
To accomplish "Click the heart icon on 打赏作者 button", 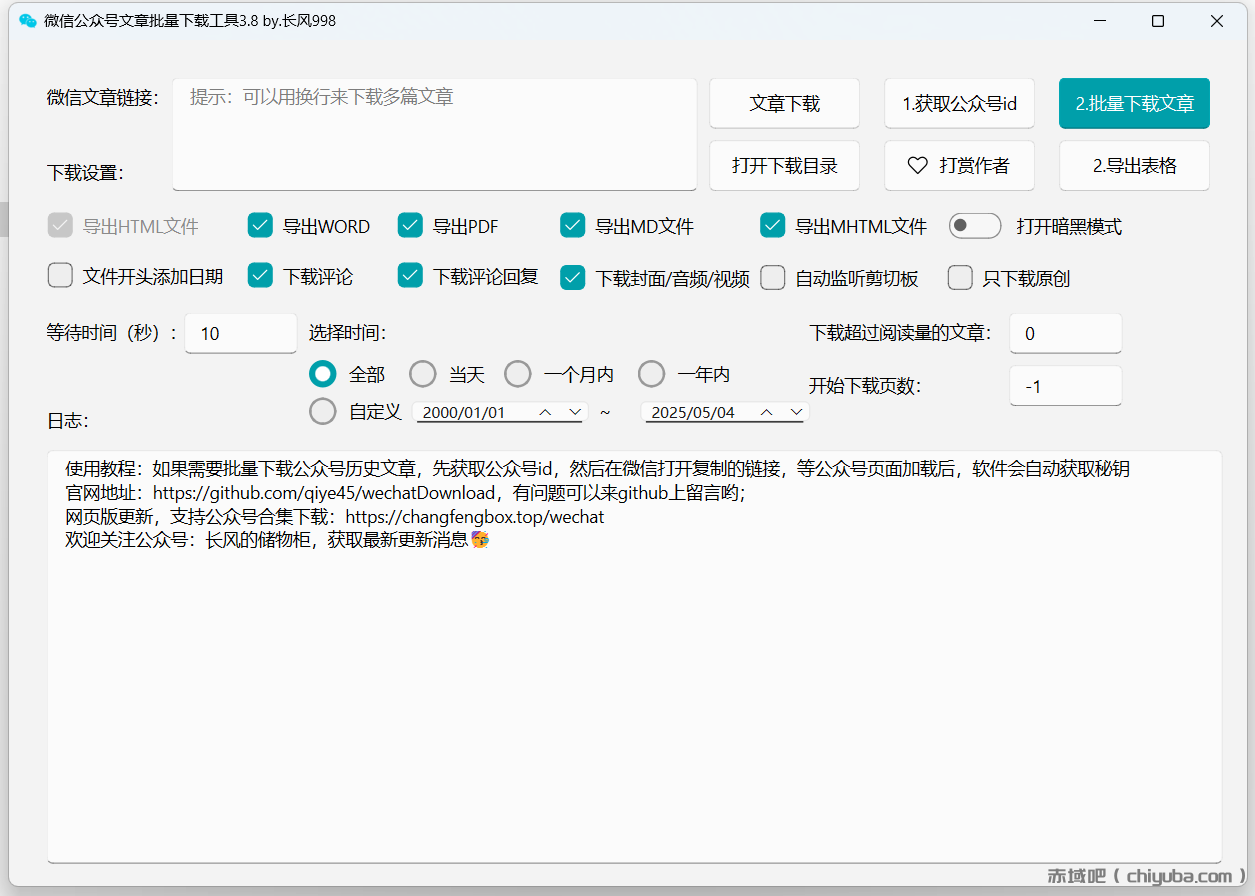I will (x=918, y=166).
